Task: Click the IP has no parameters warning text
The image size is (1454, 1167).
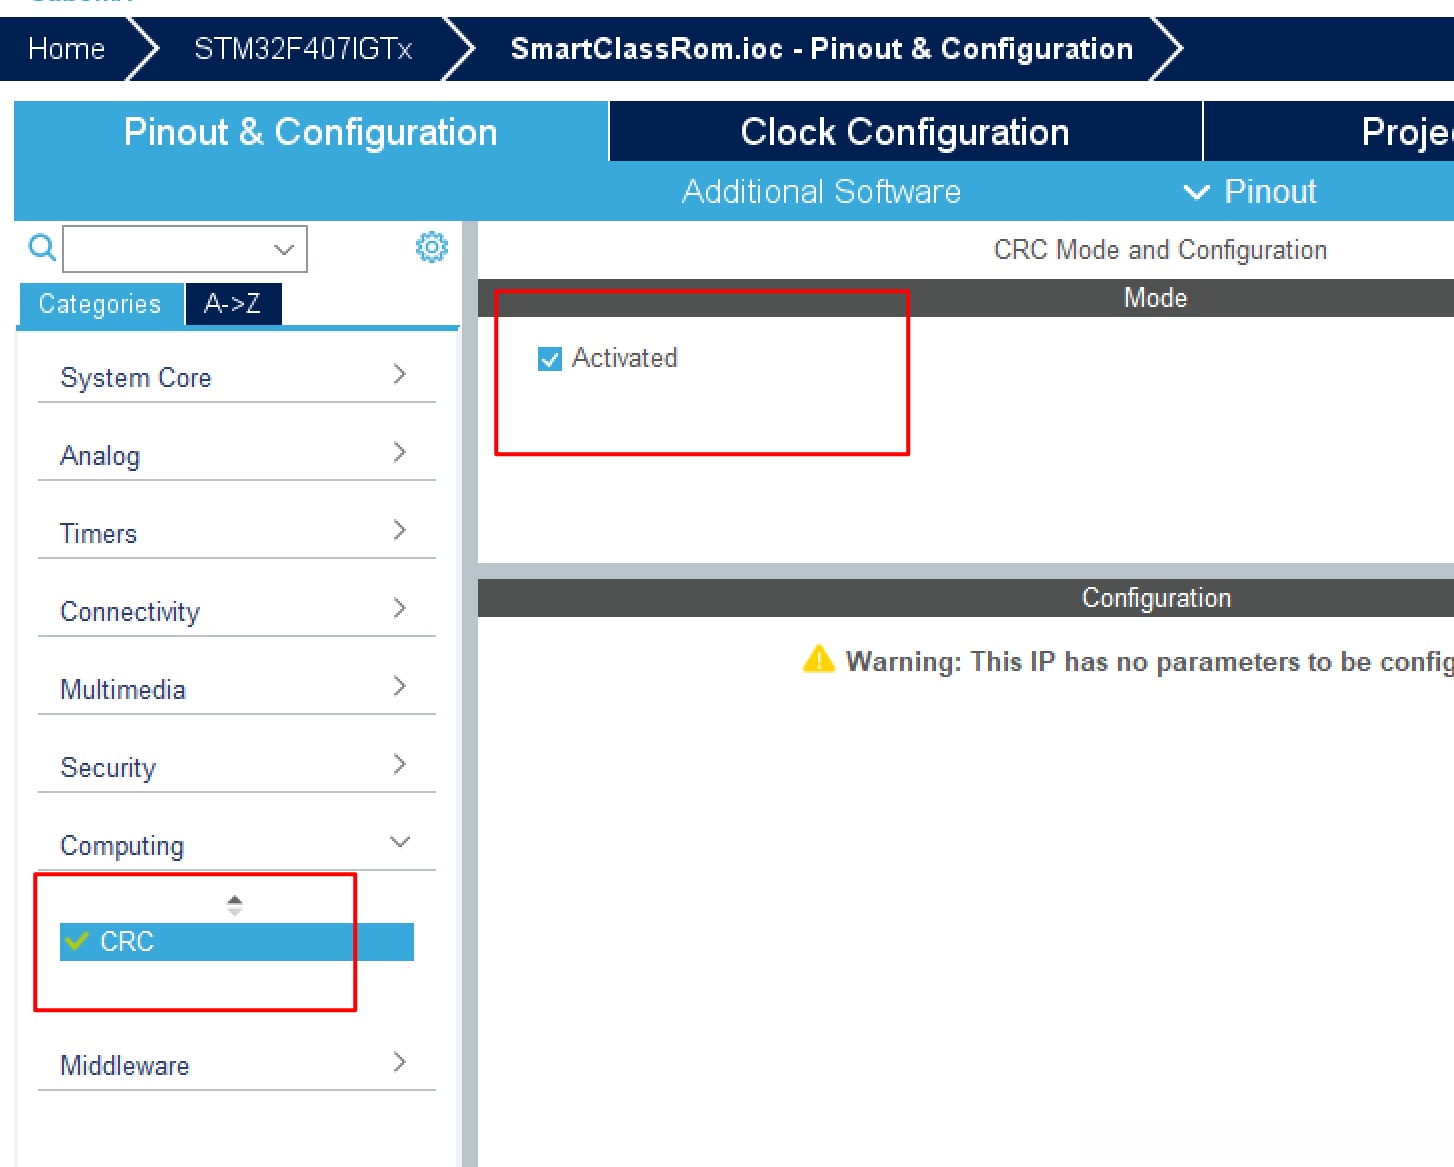Action: [x=1150, y=662]
